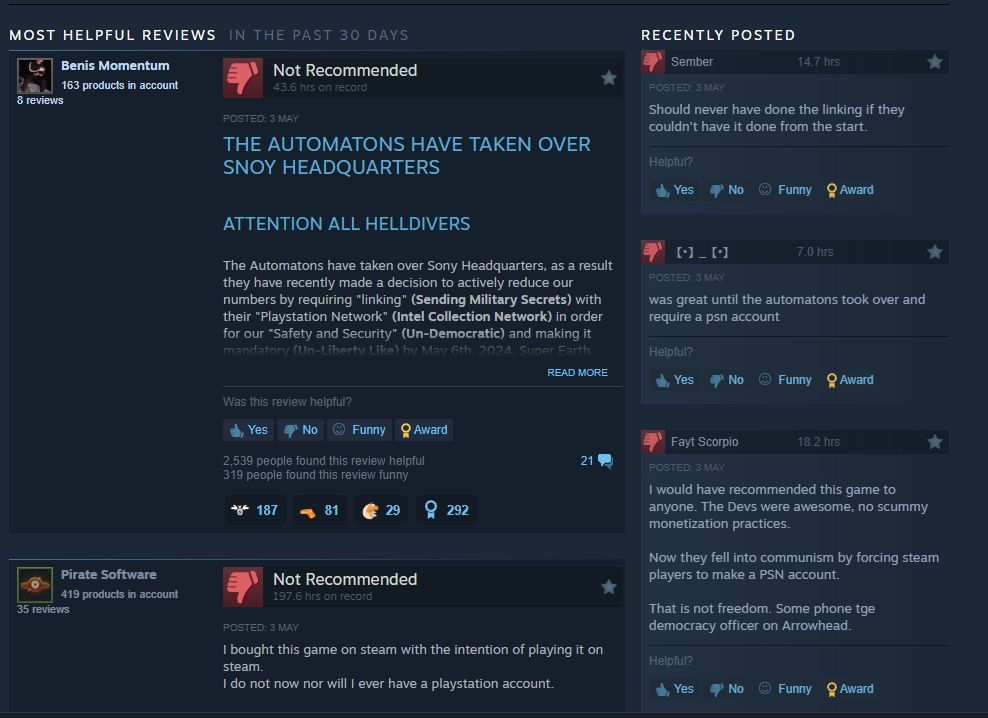Open Benis Momentum's profile avatar
988x718 pixels.
point(35,76)
